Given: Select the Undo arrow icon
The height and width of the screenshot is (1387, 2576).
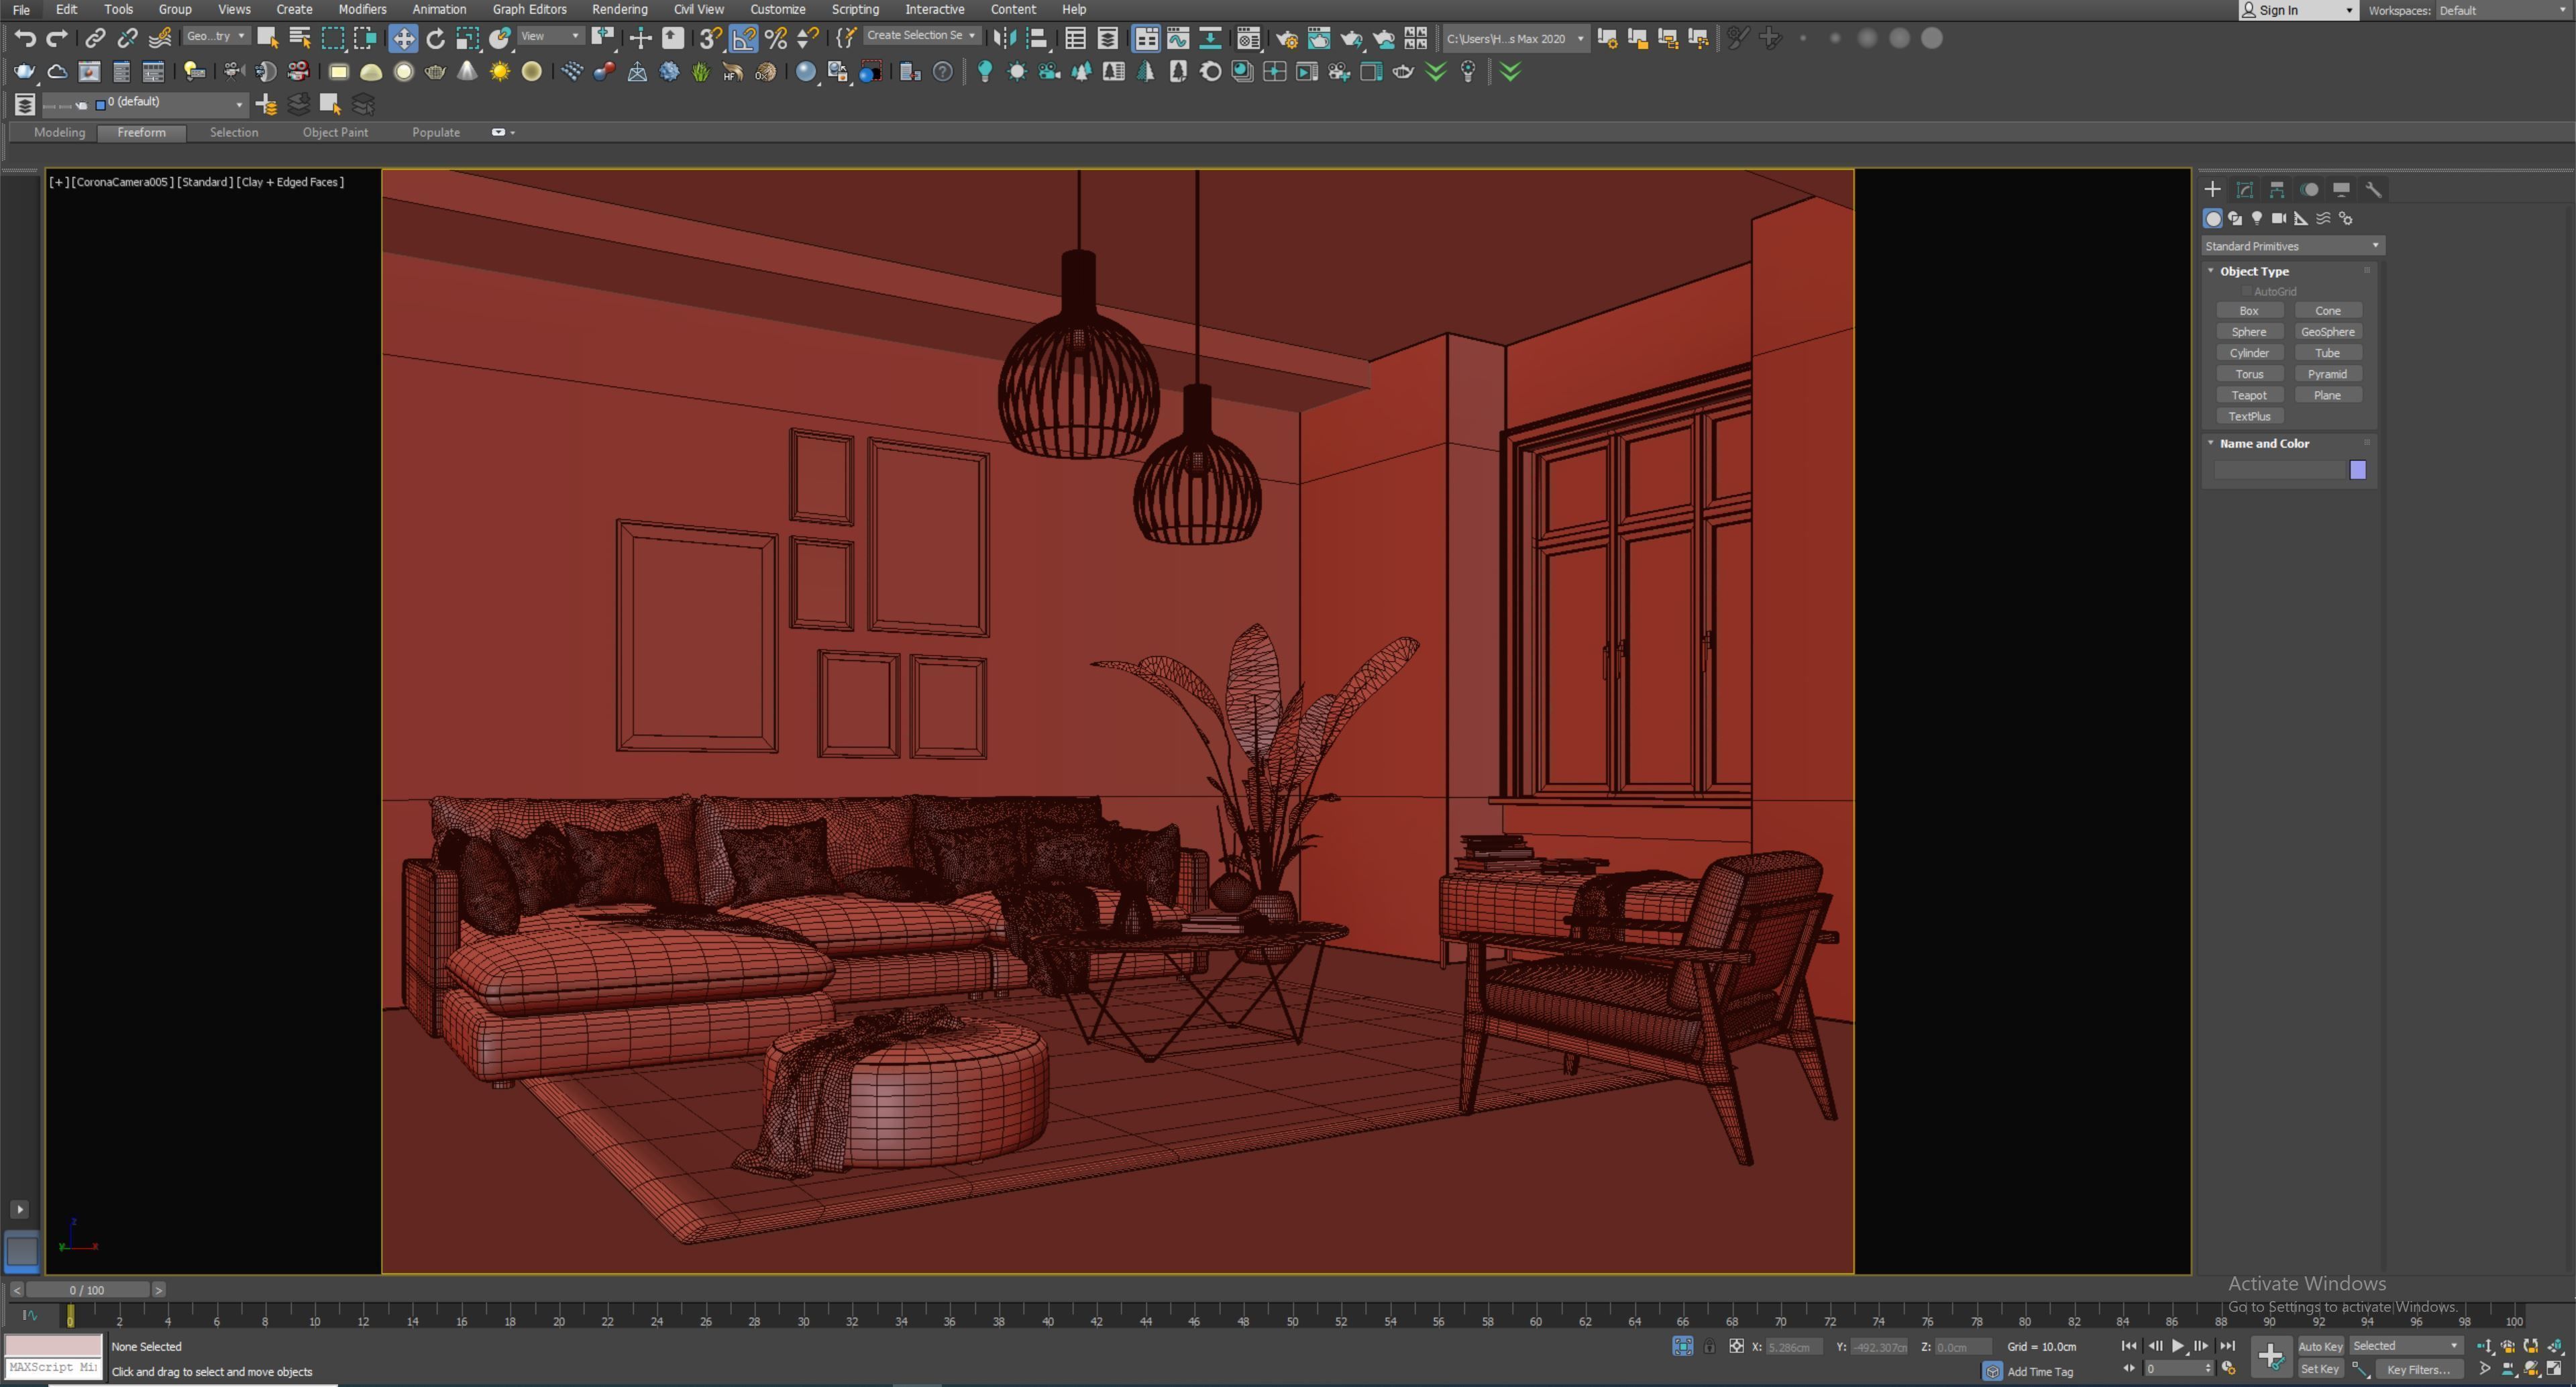Looking at the screenshot, I should [25, 38].
